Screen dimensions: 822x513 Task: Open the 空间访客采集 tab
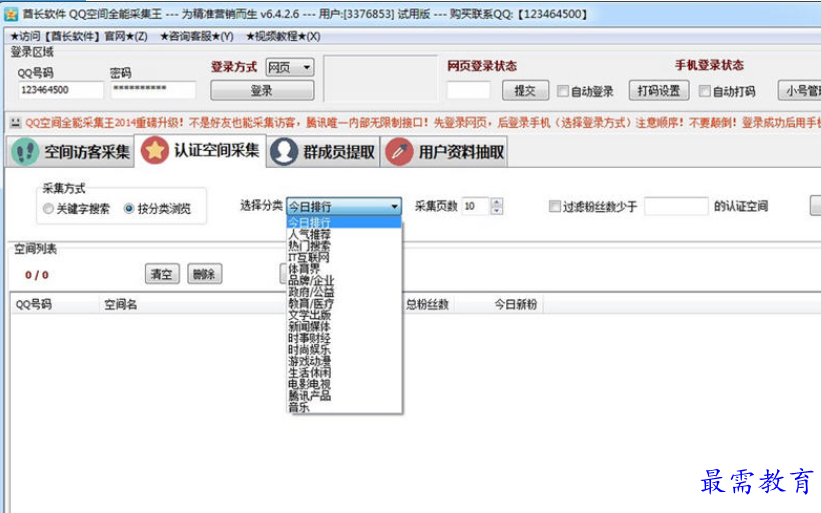coord(70,152)
